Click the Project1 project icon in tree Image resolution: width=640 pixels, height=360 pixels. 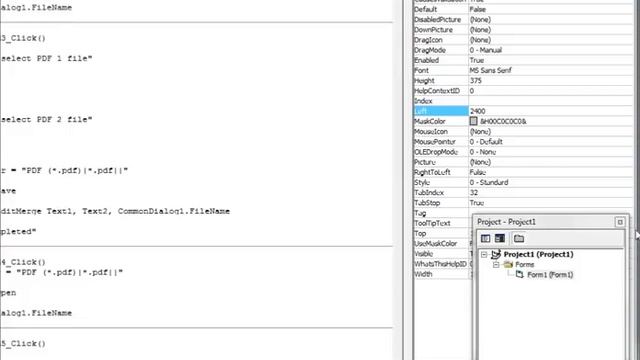[x=496, y=254]
